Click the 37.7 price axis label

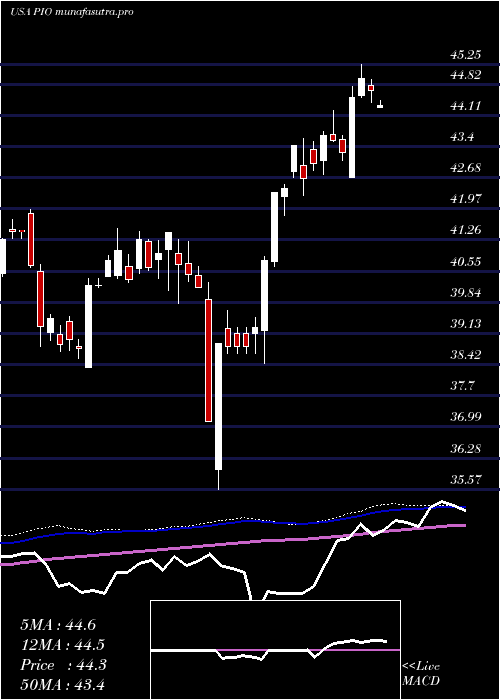pyautogui.click(x=462, y=386)
